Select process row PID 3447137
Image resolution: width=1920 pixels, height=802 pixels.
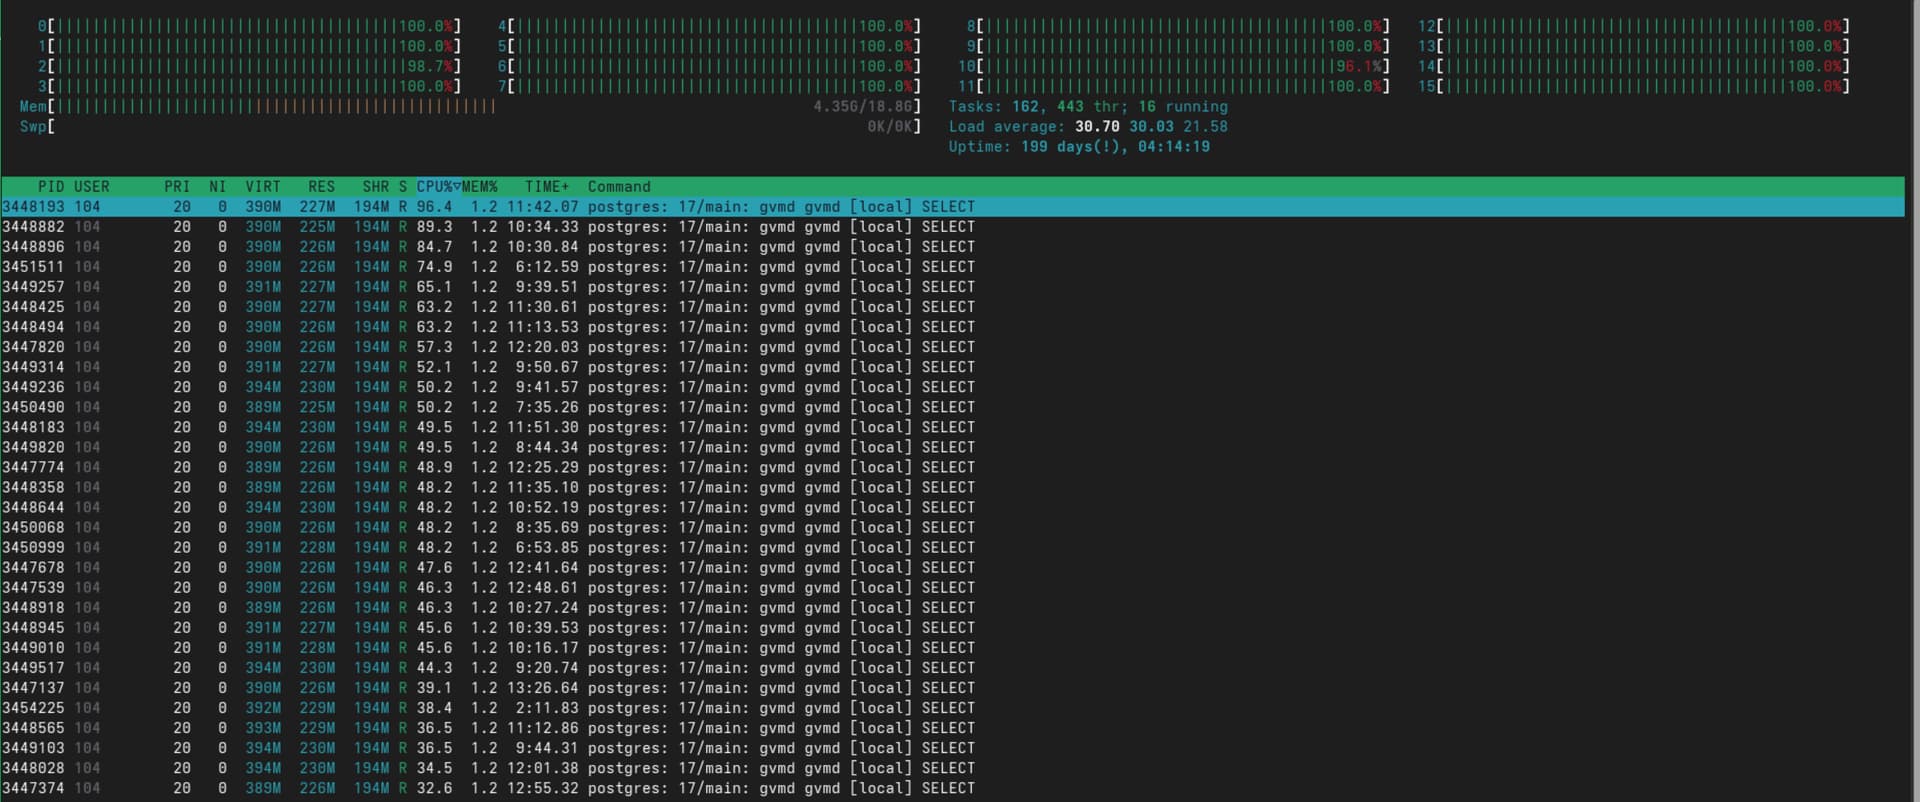point(952,688)
